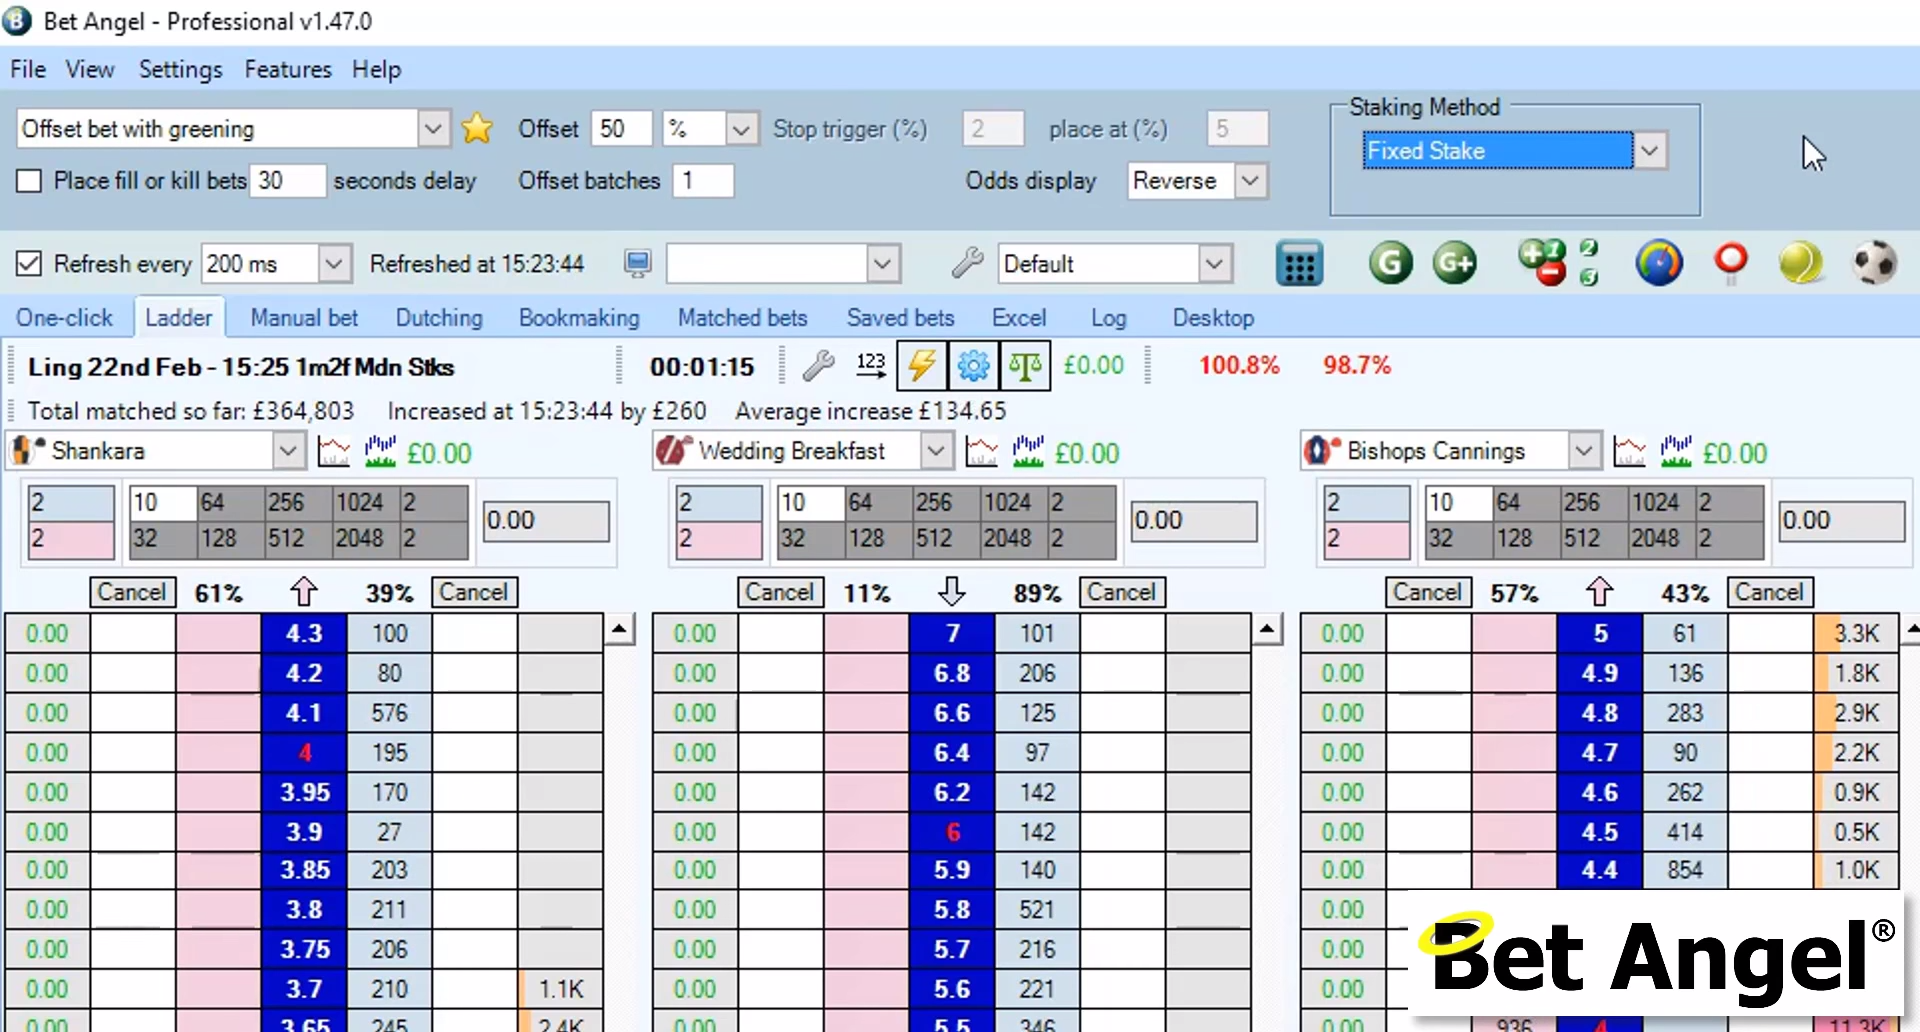1920x1032 pixels.
Task: Cancel lay bets on Shankara (right Cancel)
Action: click(474, 592)
